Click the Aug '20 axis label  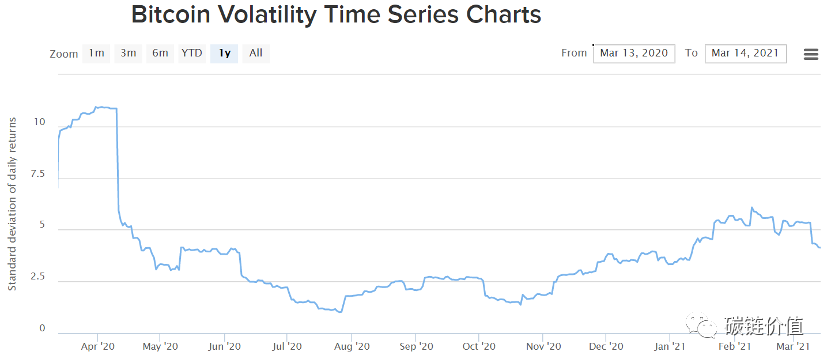[x=351, y=347]
